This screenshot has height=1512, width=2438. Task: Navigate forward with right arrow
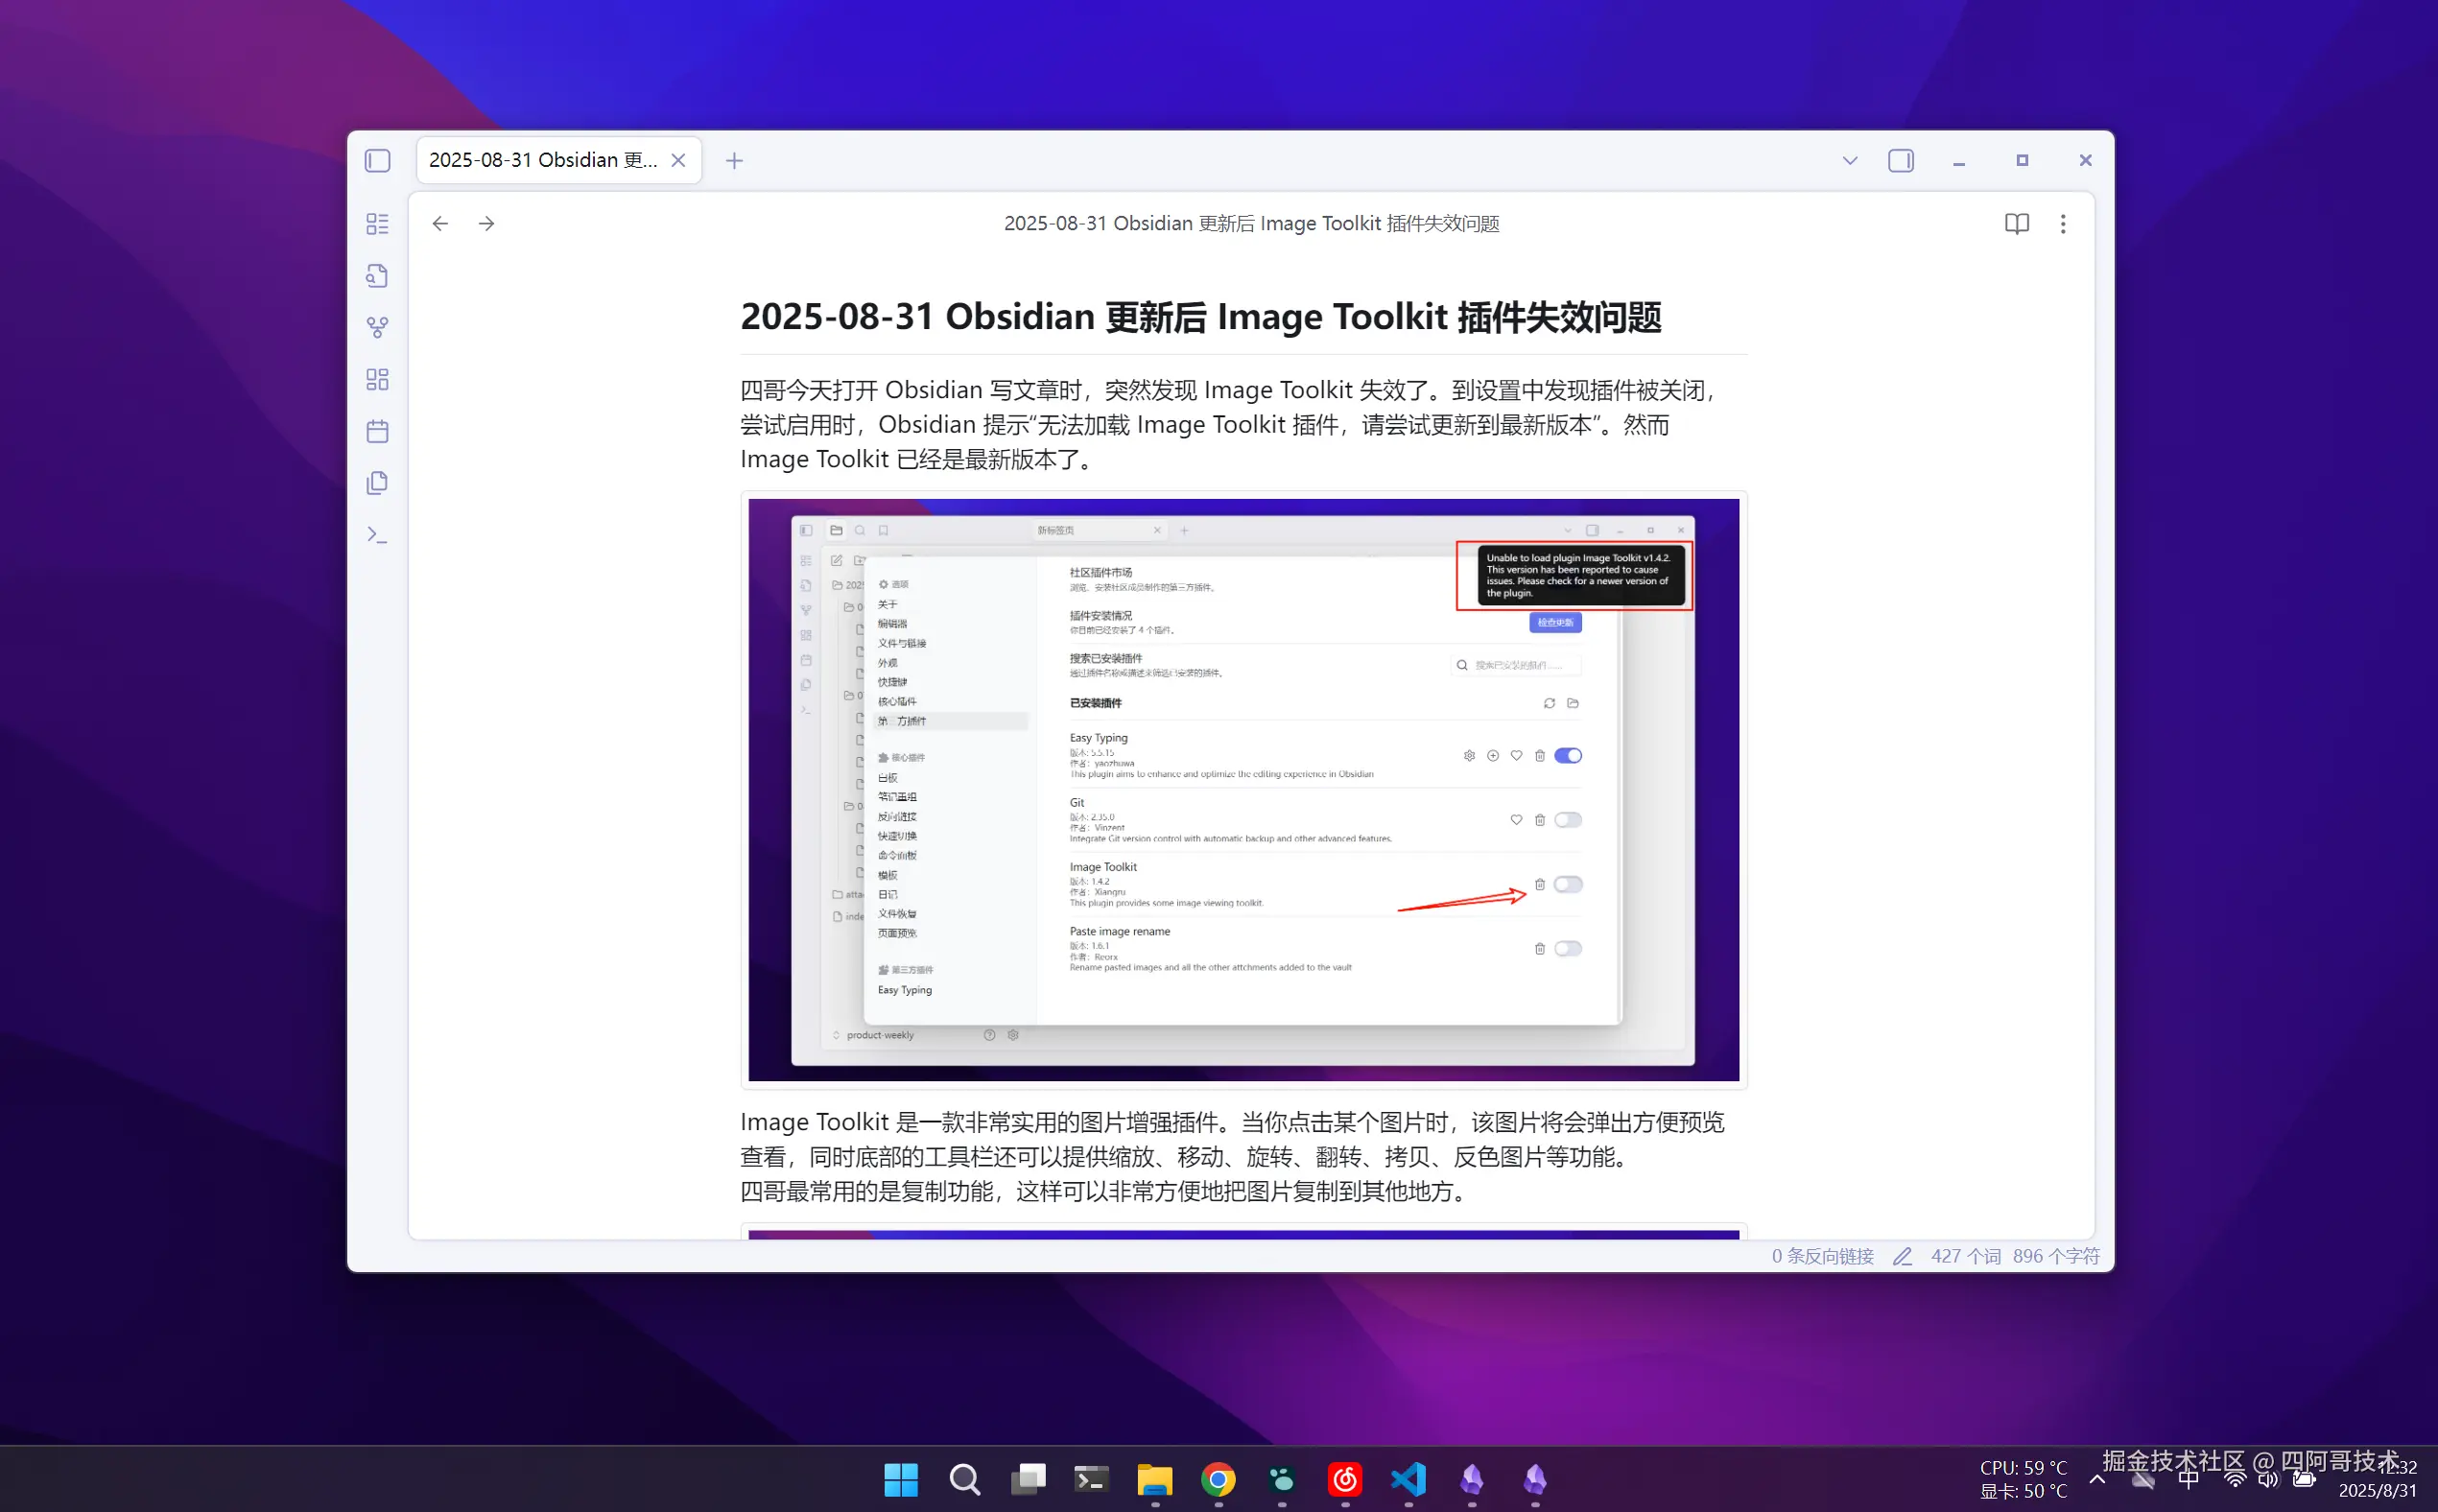click(487, 224)
